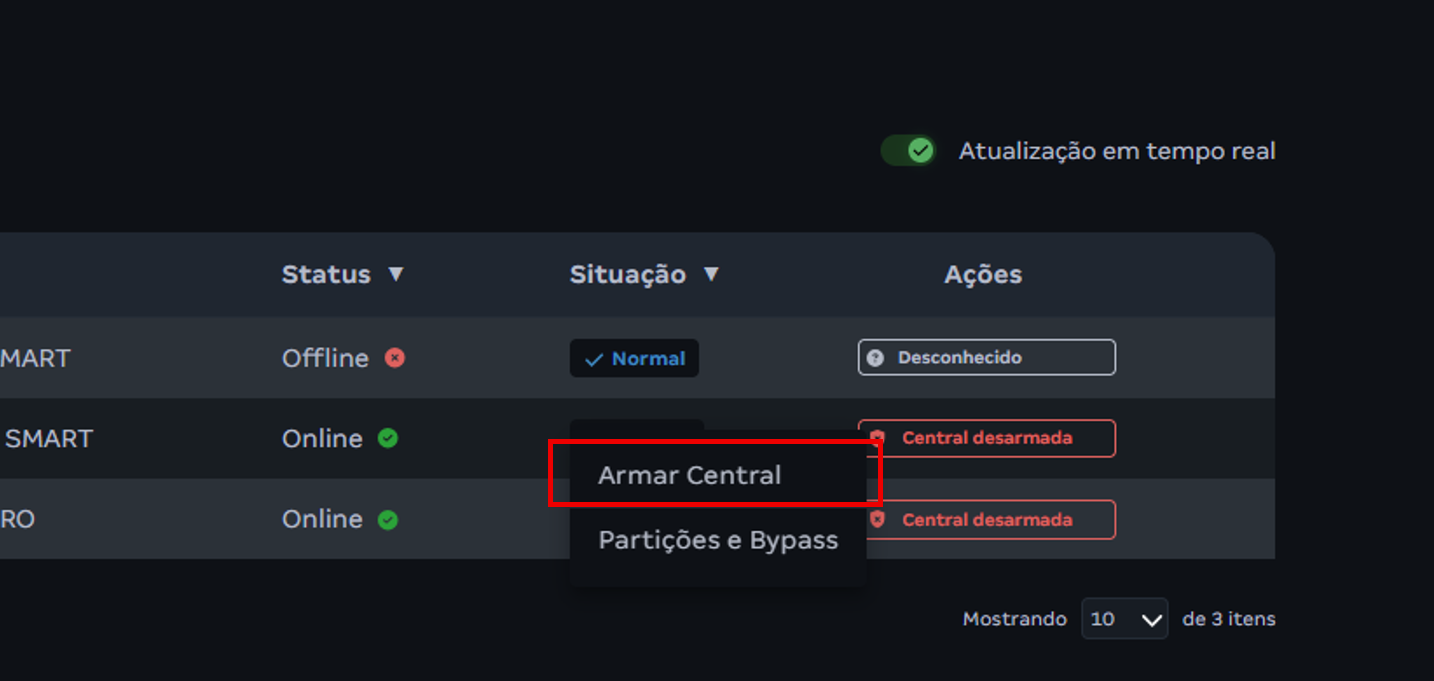Click the shield icon in last row

point(878,520)
